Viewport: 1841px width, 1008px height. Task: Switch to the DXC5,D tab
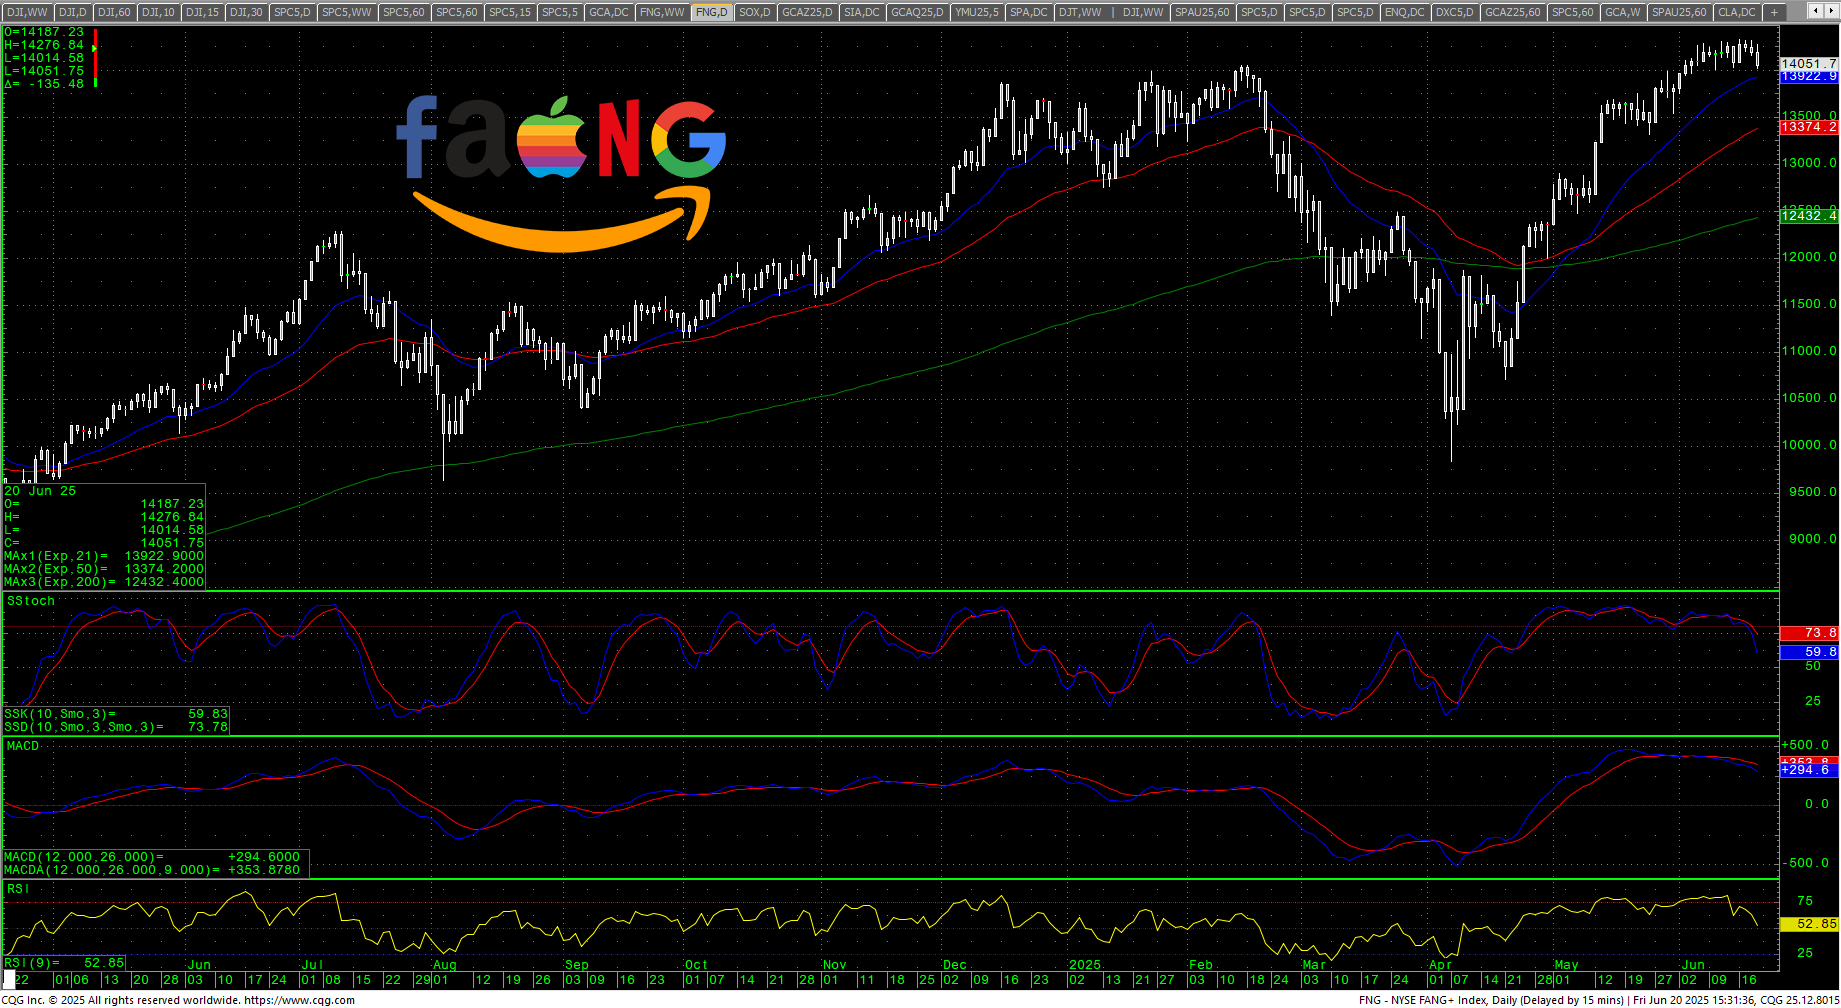pyautogui.click(x=1455, y=12)
